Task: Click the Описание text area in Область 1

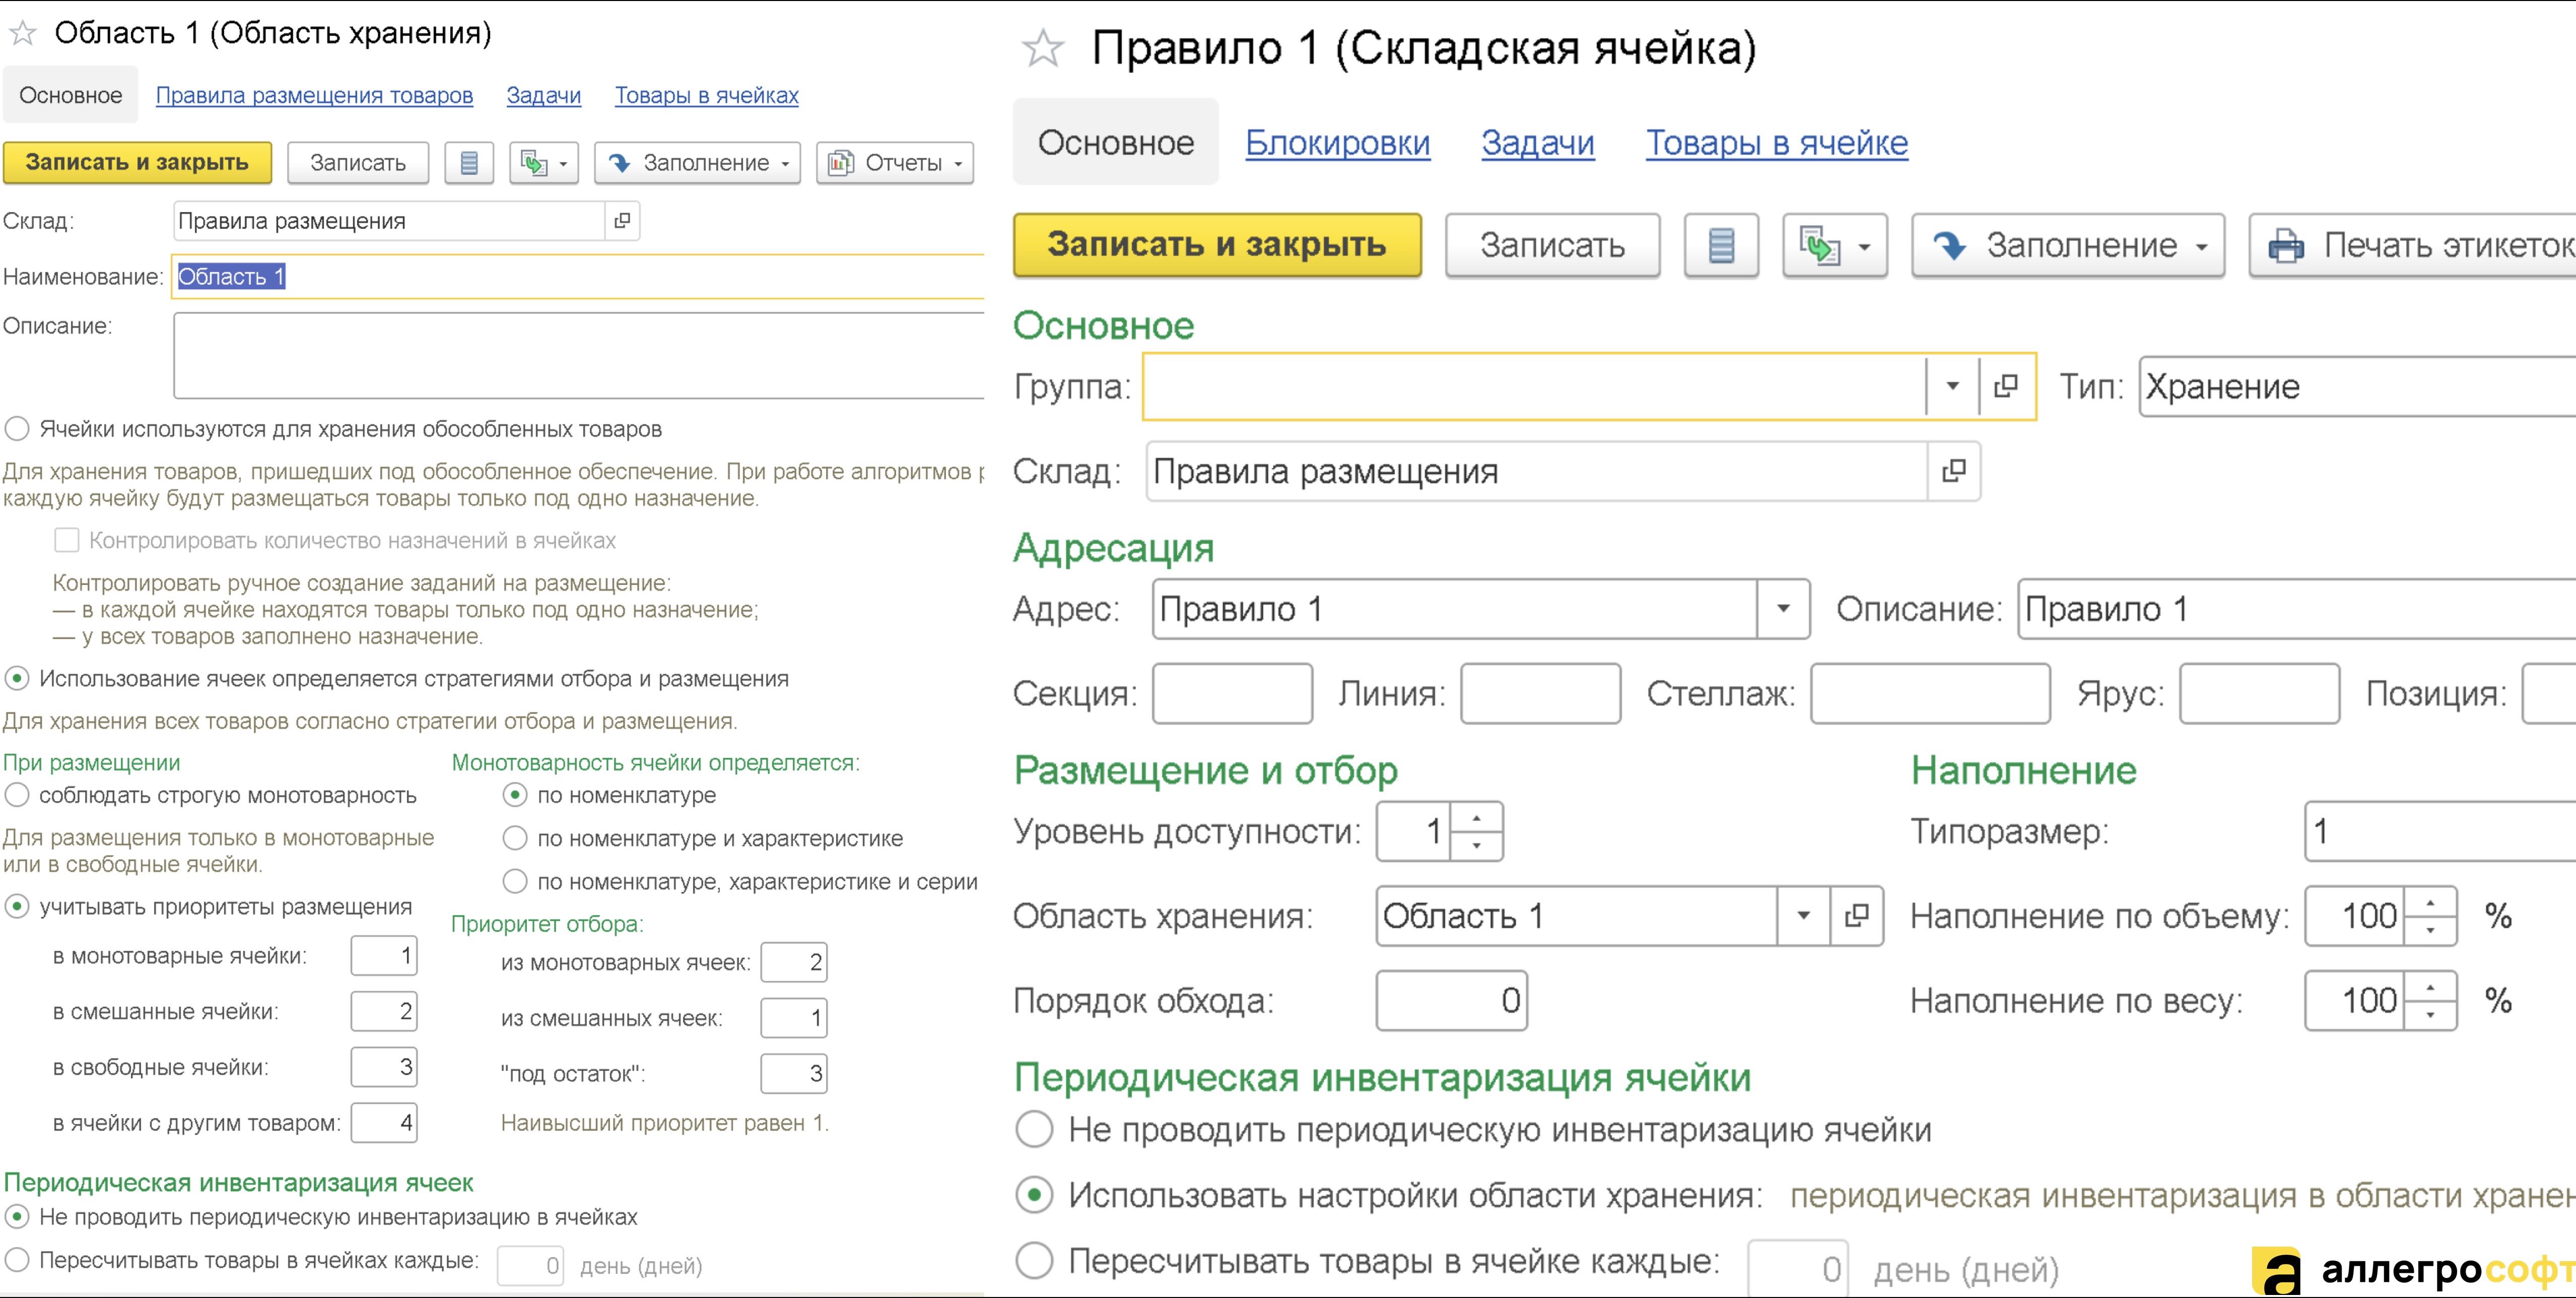Action: coord(579,355)
